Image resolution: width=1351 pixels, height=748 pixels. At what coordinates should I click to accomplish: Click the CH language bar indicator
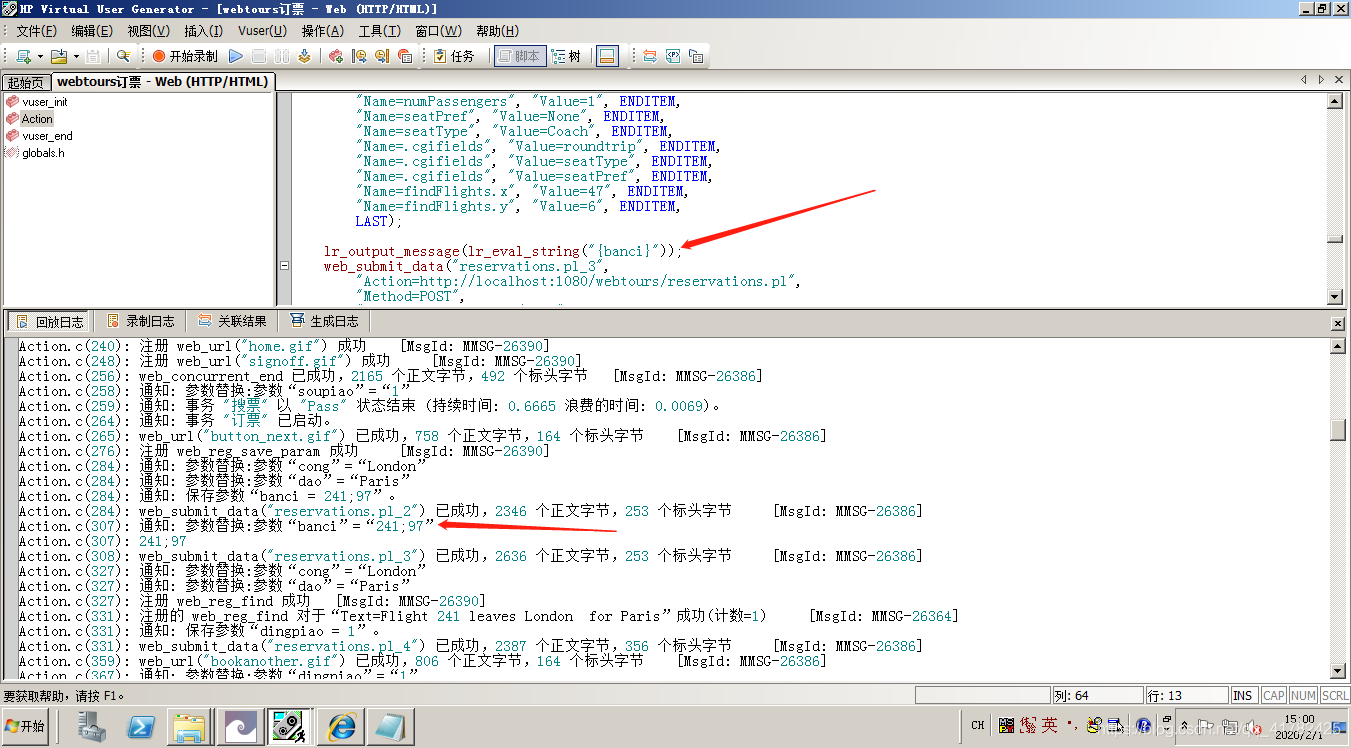pos(978,726)
